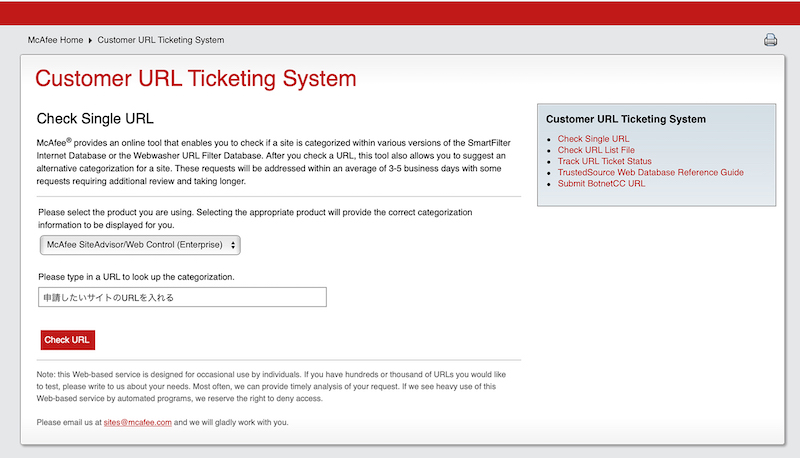Click the red page title heading
800x458 pixels.
click(x=195, y=79)
